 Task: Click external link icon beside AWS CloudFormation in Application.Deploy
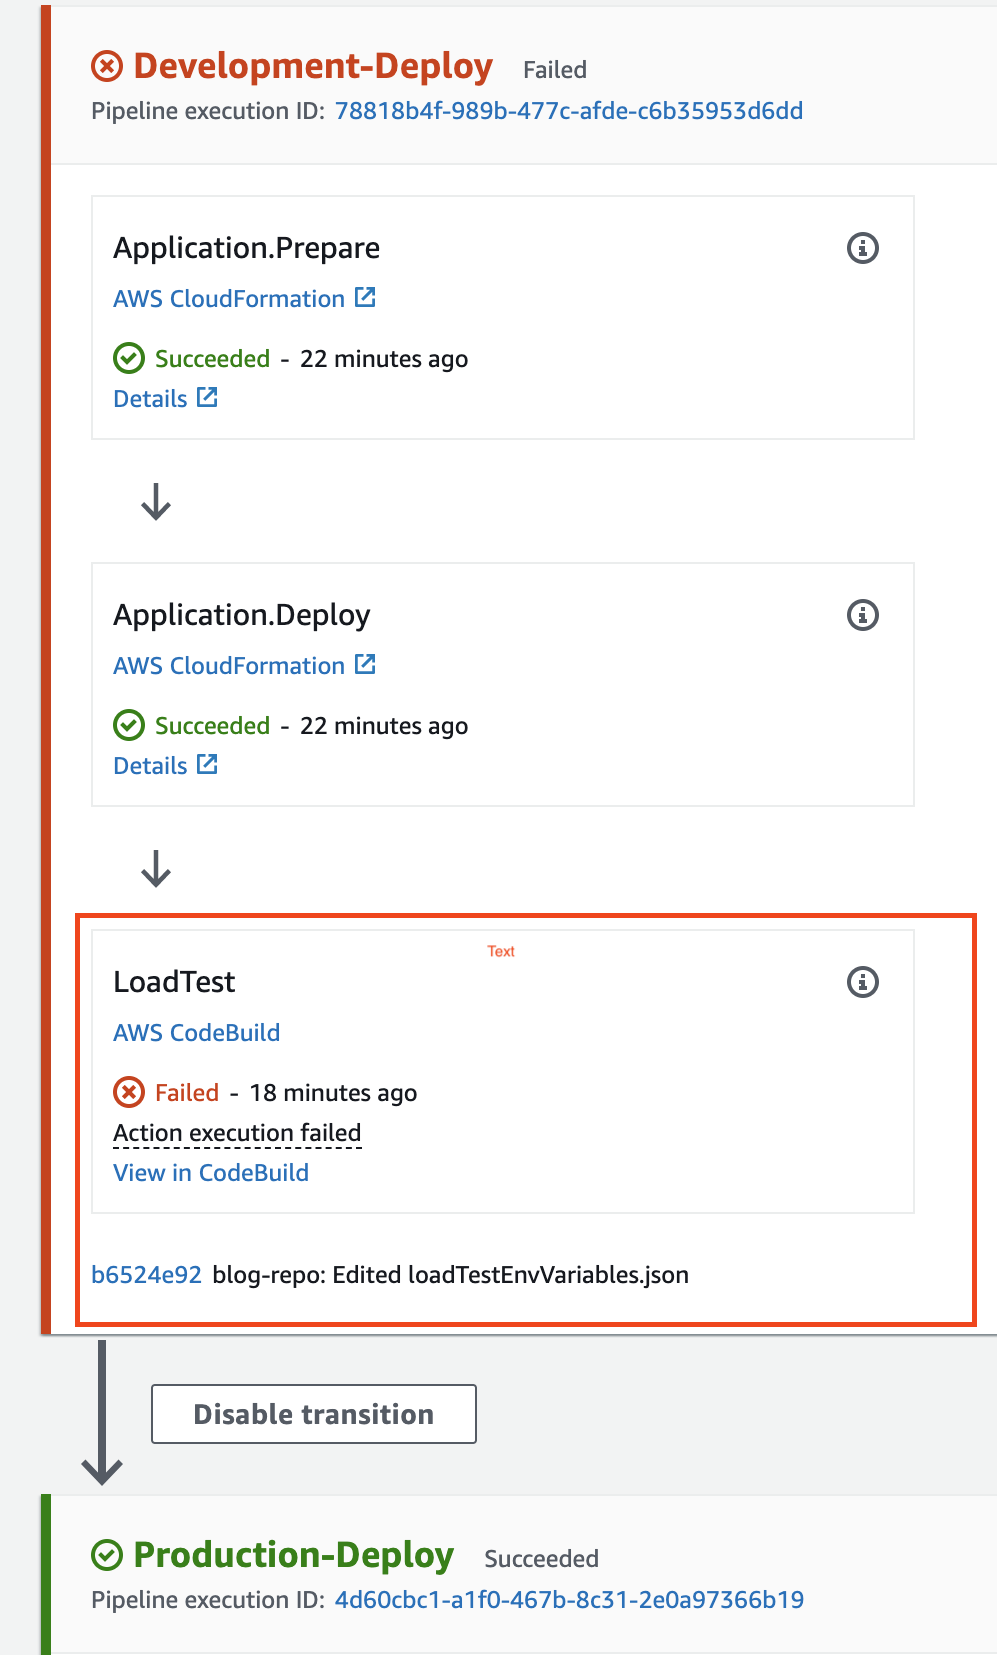(x=366, y=664)
